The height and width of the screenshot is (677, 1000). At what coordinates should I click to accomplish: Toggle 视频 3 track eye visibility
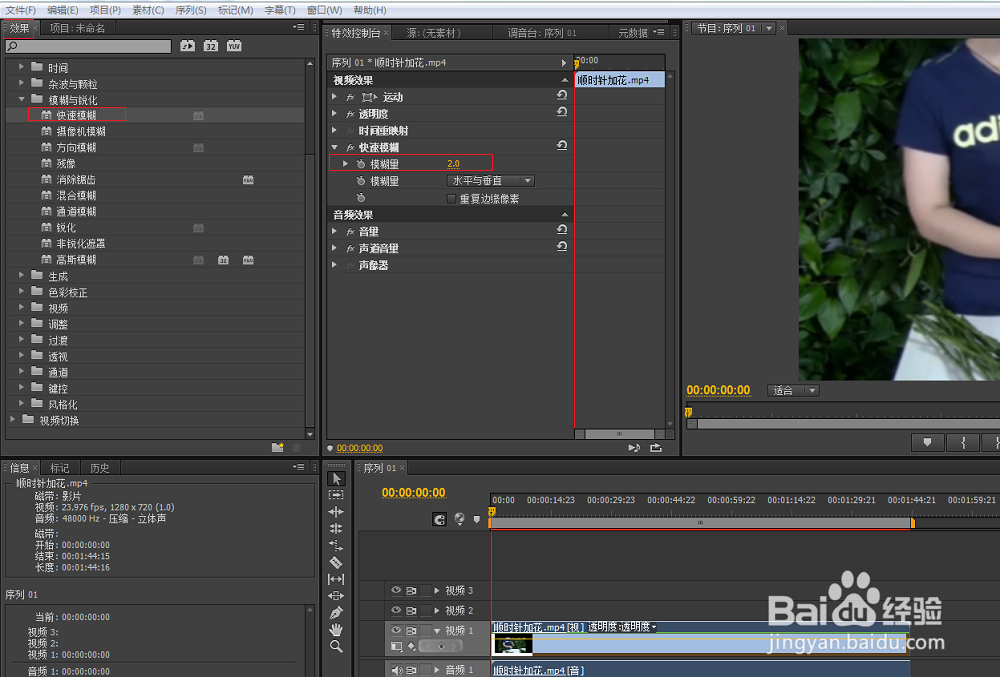pyautogui.click(x=396, y=590)
